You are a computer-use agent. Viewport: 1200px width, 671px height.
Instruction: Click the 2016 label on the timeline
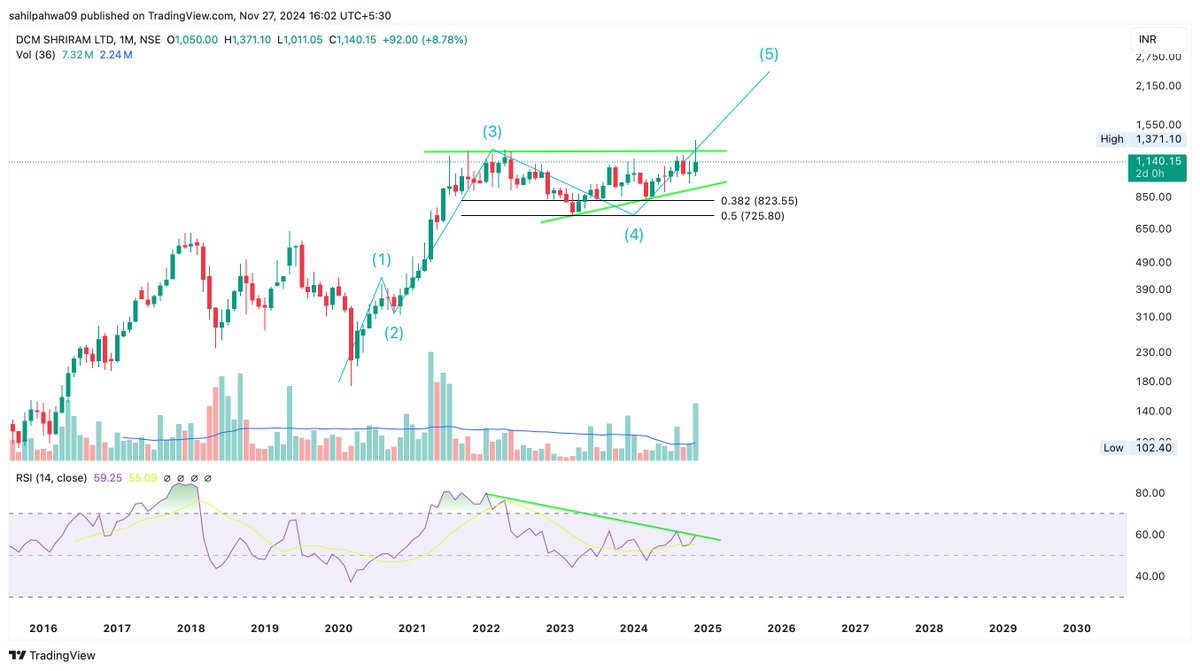[43, 628]
